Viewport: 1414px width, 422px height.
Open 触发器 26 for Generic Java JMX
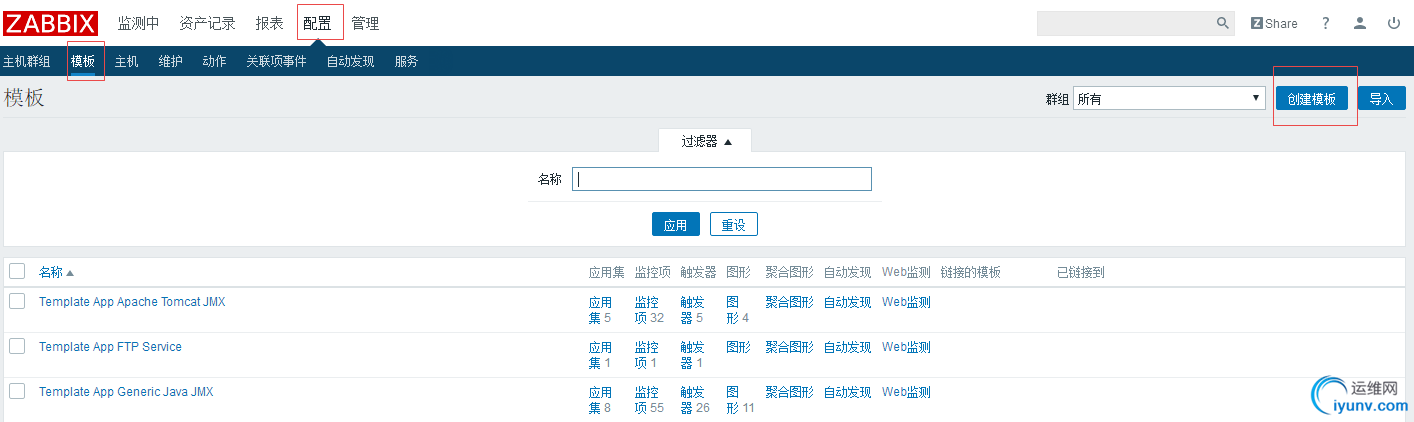[x=695, y=400]
